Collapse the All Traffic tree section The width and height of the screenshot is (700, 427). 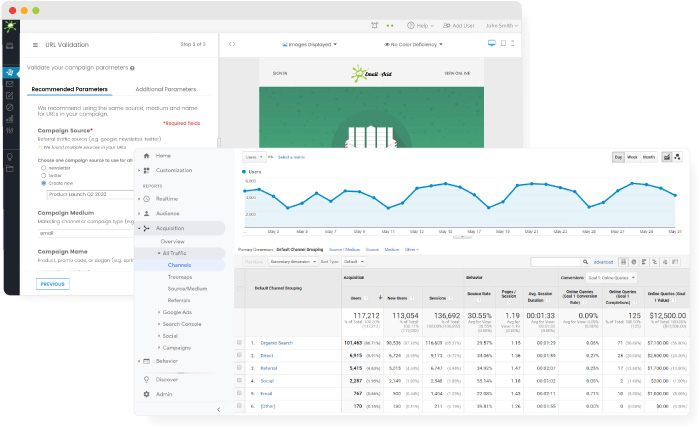click(x=159, y=253)
